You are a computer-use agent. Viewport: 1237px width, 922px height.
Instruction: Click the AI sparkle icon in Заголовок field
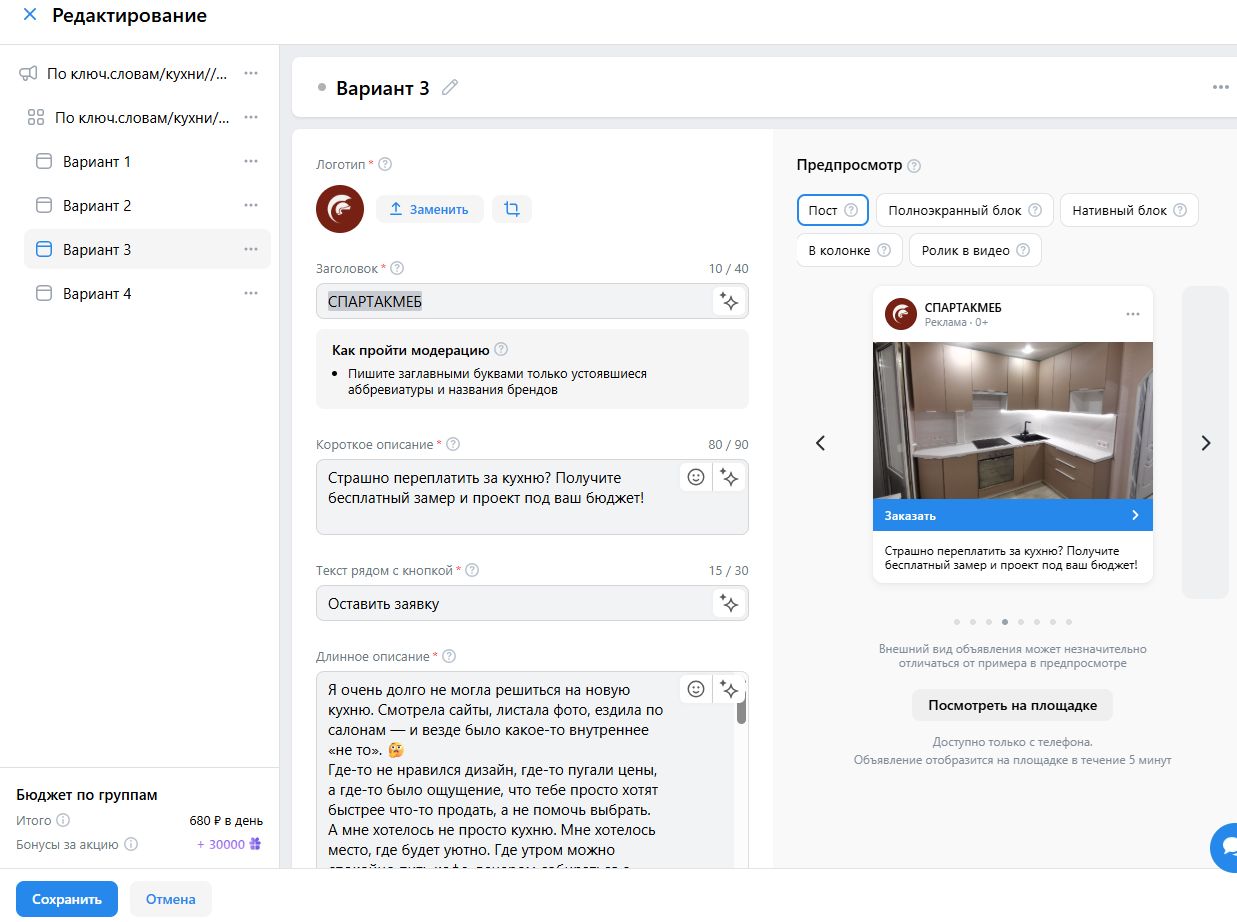[730, 301]
